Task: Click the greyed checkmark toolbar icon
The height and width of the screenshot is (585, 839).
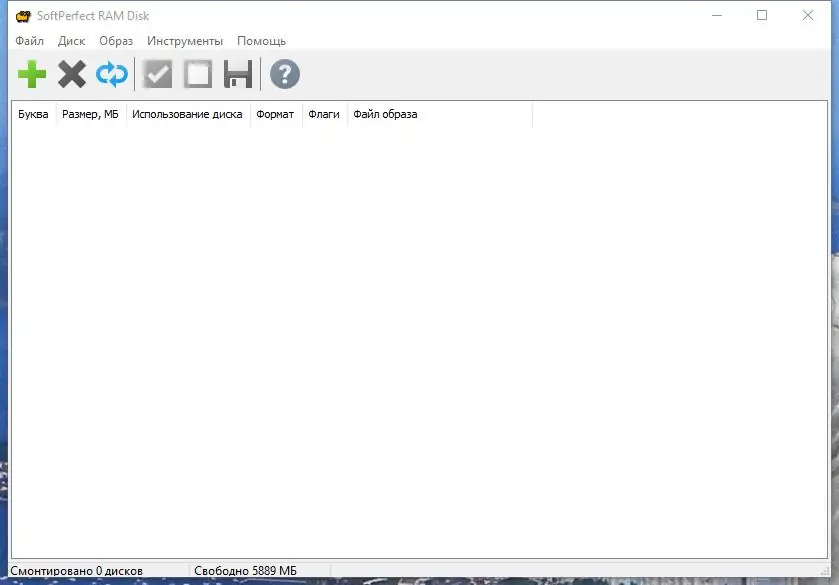Action: 157,74
